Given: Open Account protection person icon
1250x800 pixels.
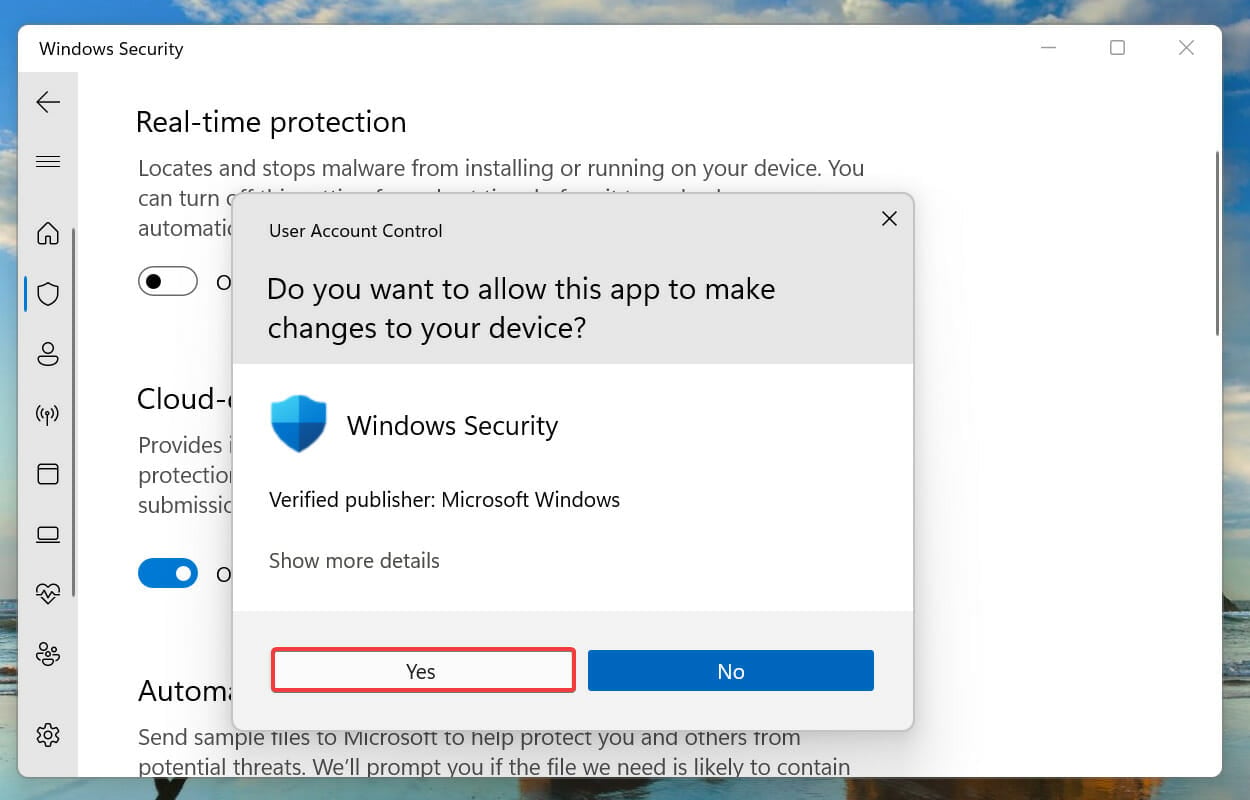Looking at the screenshot, I should 48,354.
